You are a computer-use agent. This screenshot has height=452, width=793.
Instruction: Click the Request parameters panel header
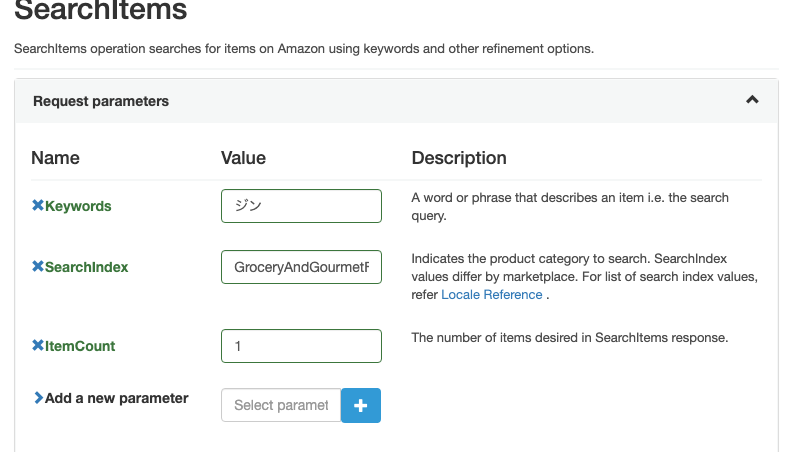[x=101, y=101]
